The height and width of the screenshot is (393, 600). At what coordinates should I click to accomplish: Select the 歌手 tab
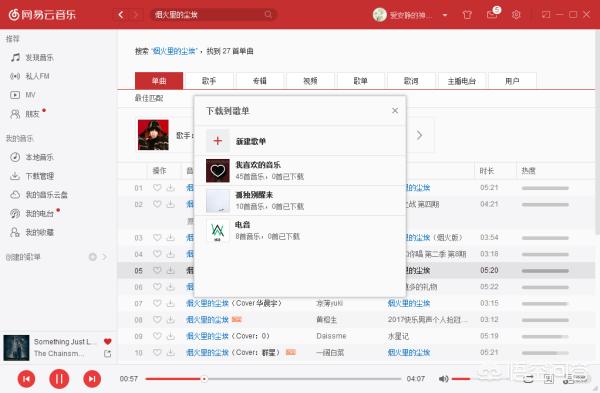pyautogui.click(x=209, y=81)
